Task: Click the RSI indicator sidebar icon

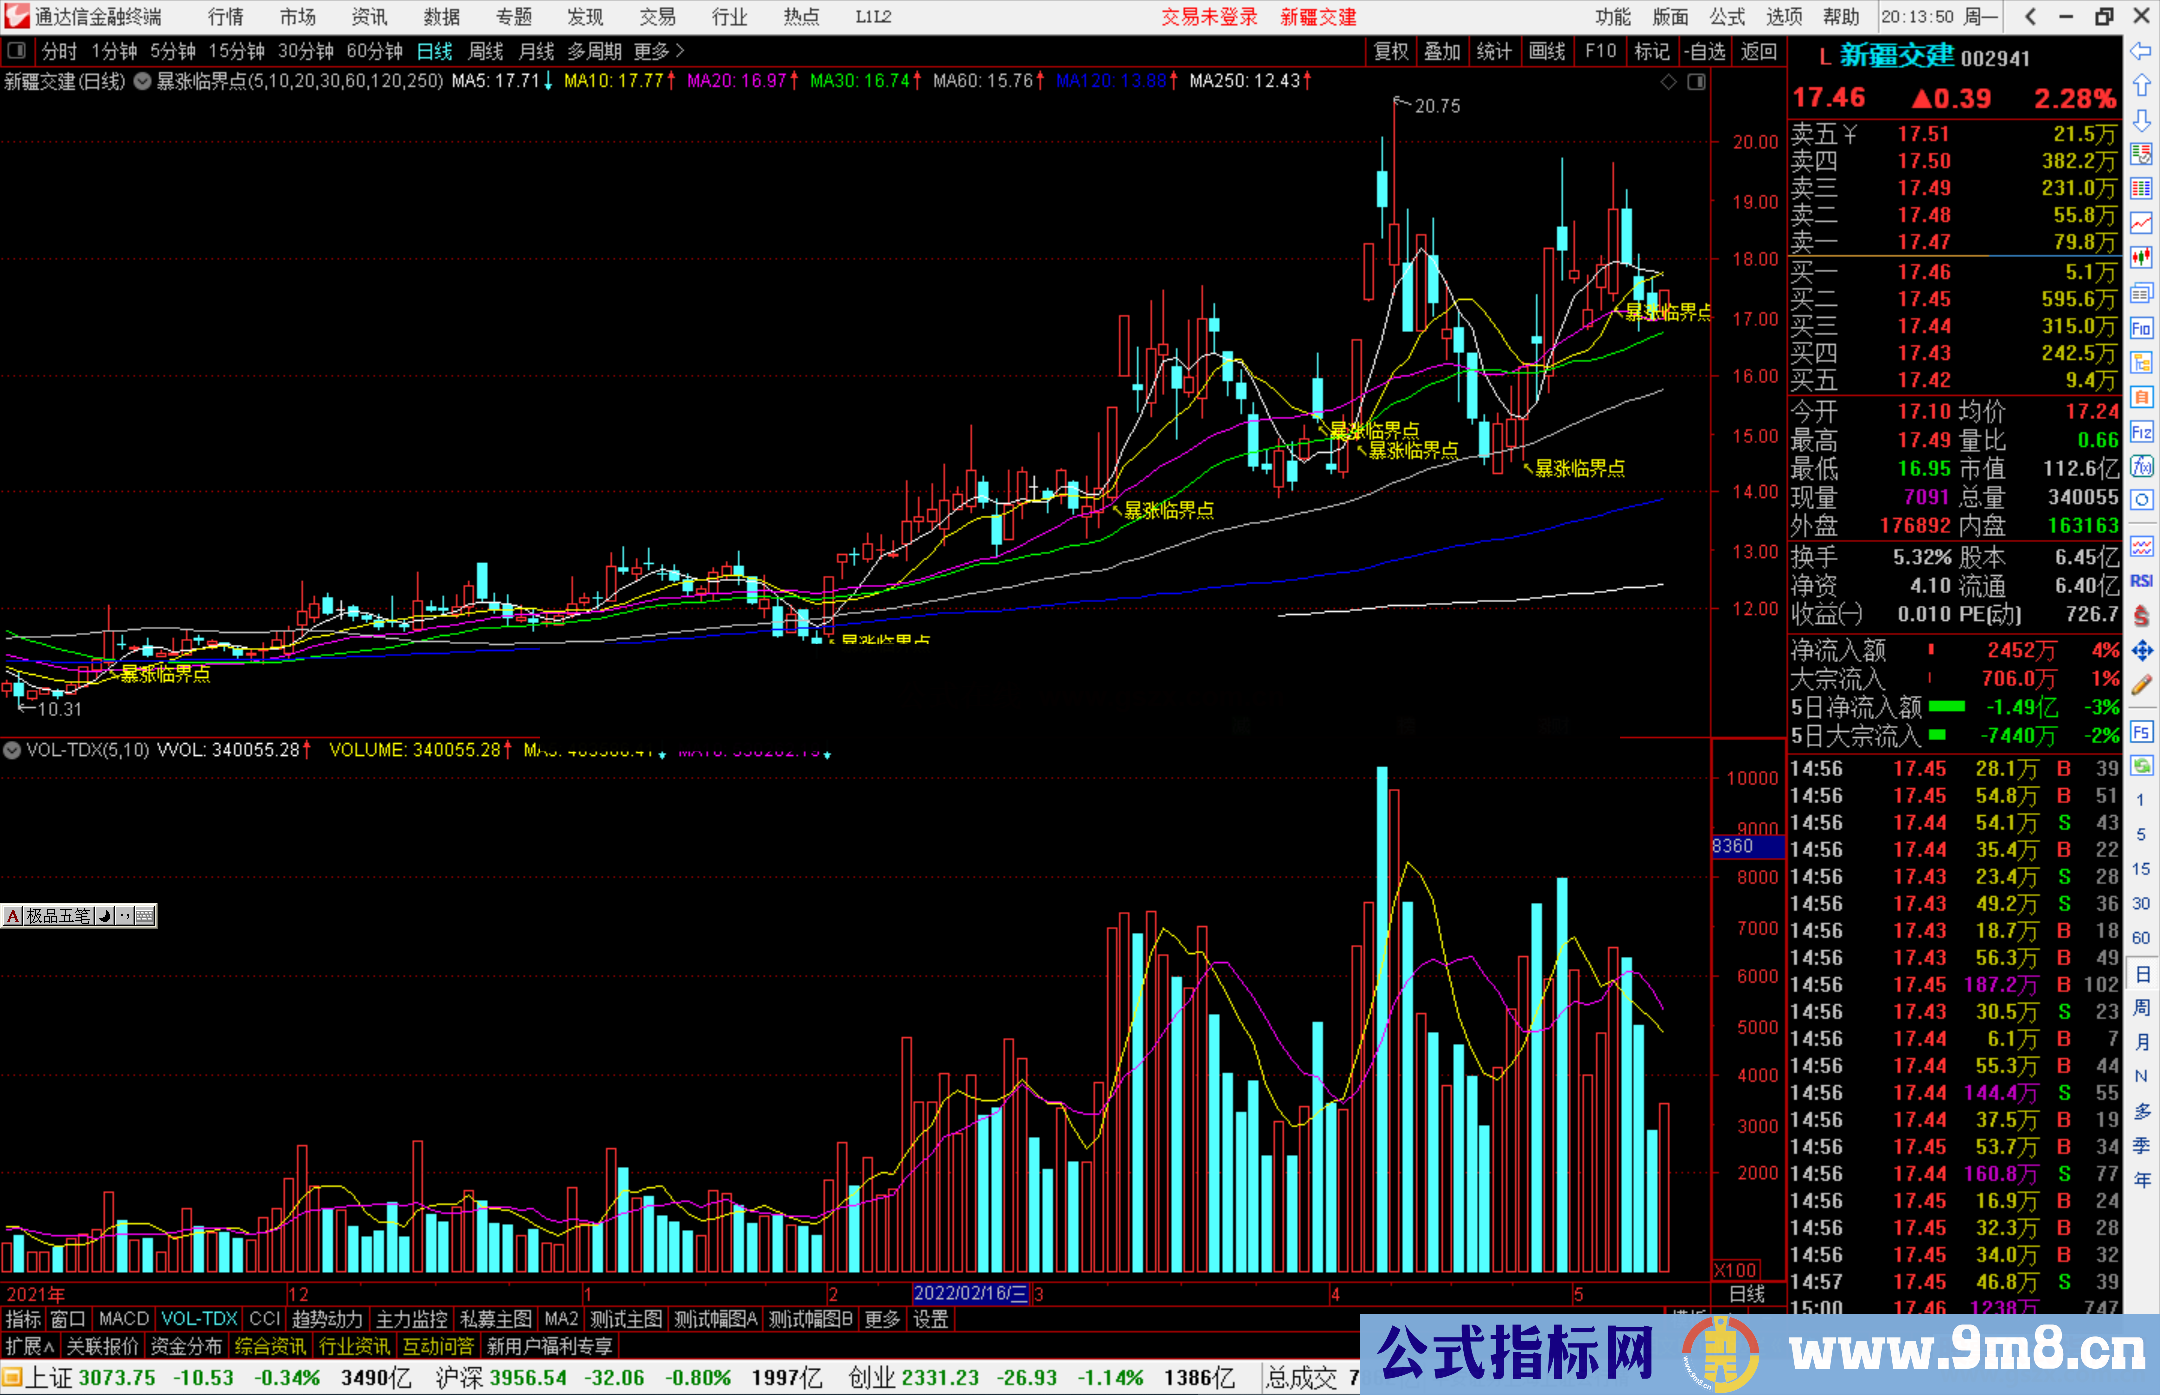Action: [x=2141, y=581]
